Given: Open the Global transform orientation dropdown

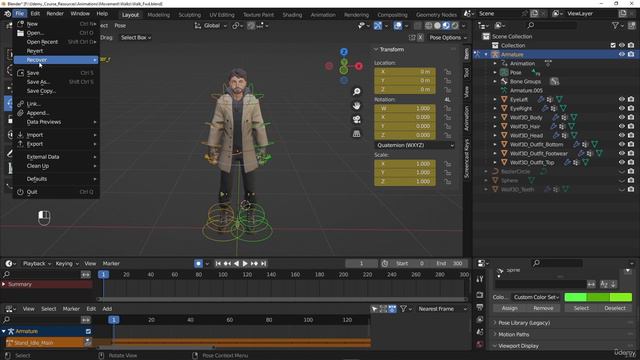Looking at the screenshot, I should [211, 25].
